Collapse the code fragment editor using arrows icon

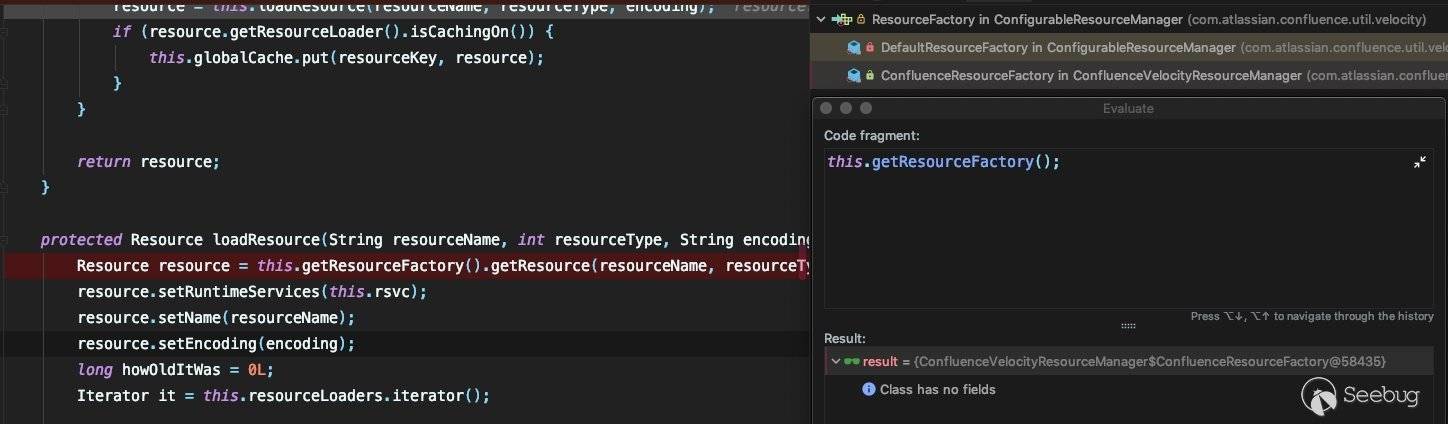pos(1419,162)
